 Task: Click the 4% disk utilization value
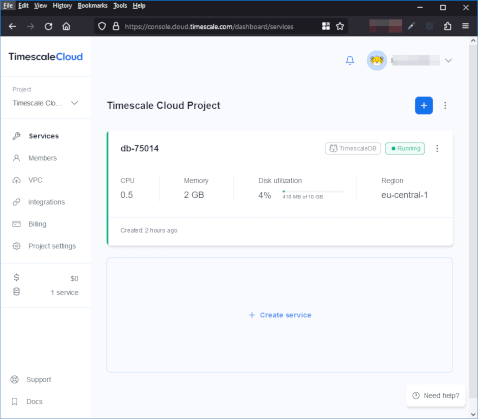[265, 195]
